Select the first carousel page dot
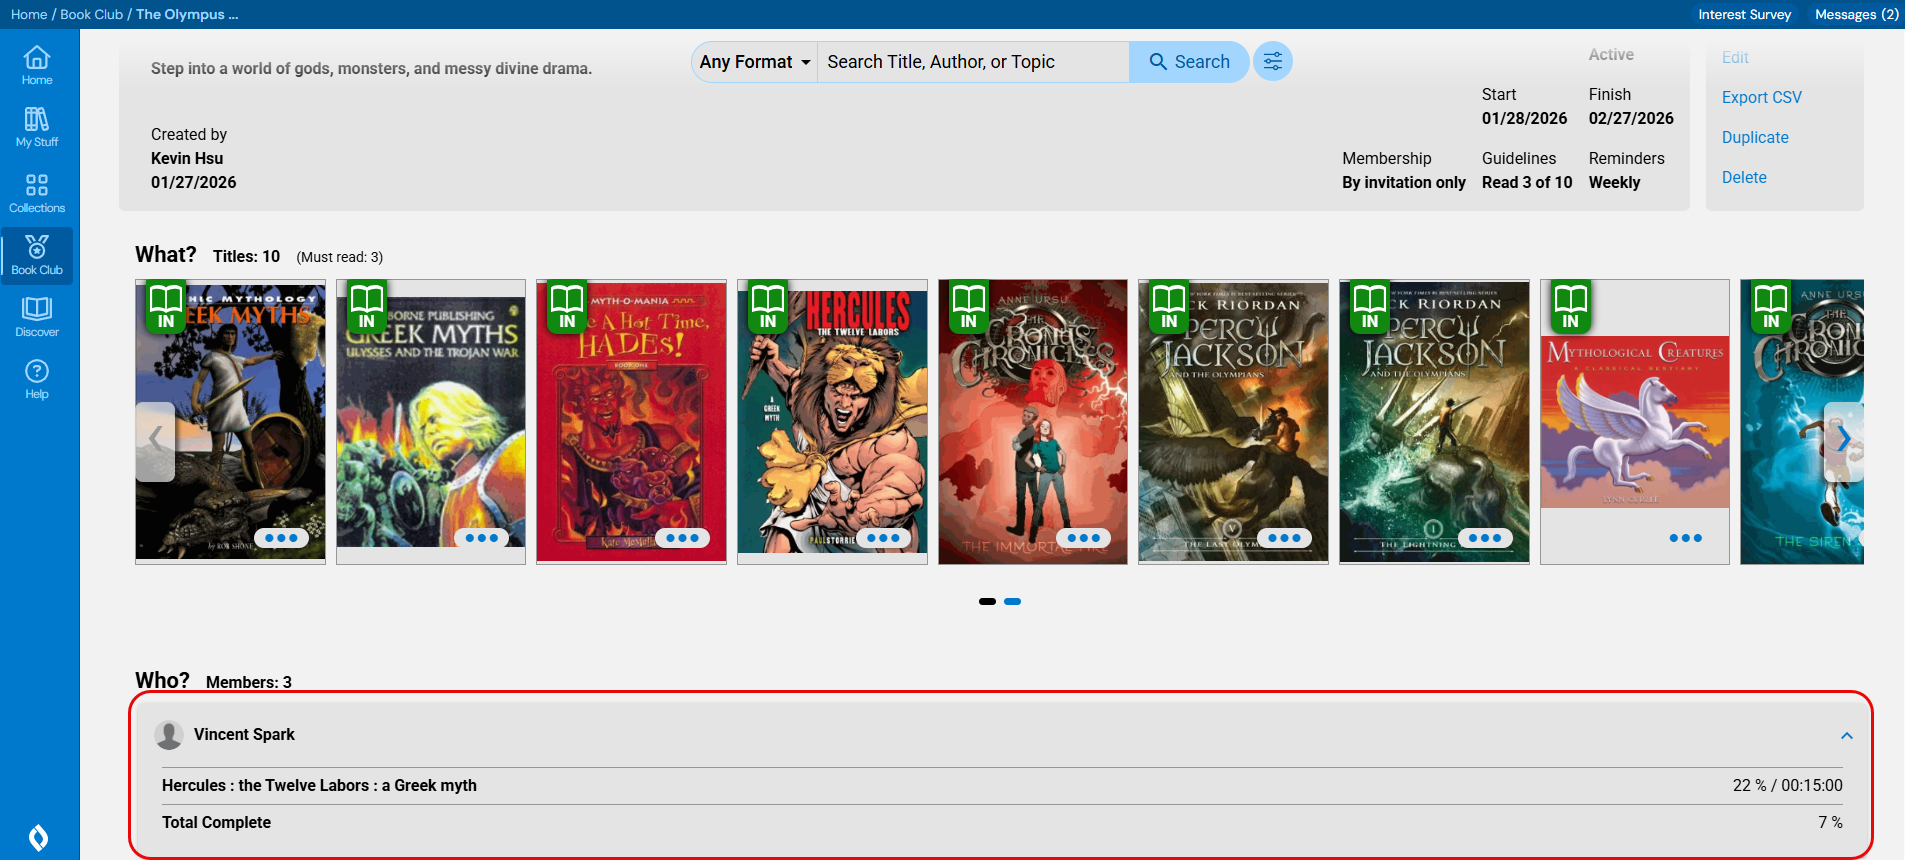 (987, 601)
